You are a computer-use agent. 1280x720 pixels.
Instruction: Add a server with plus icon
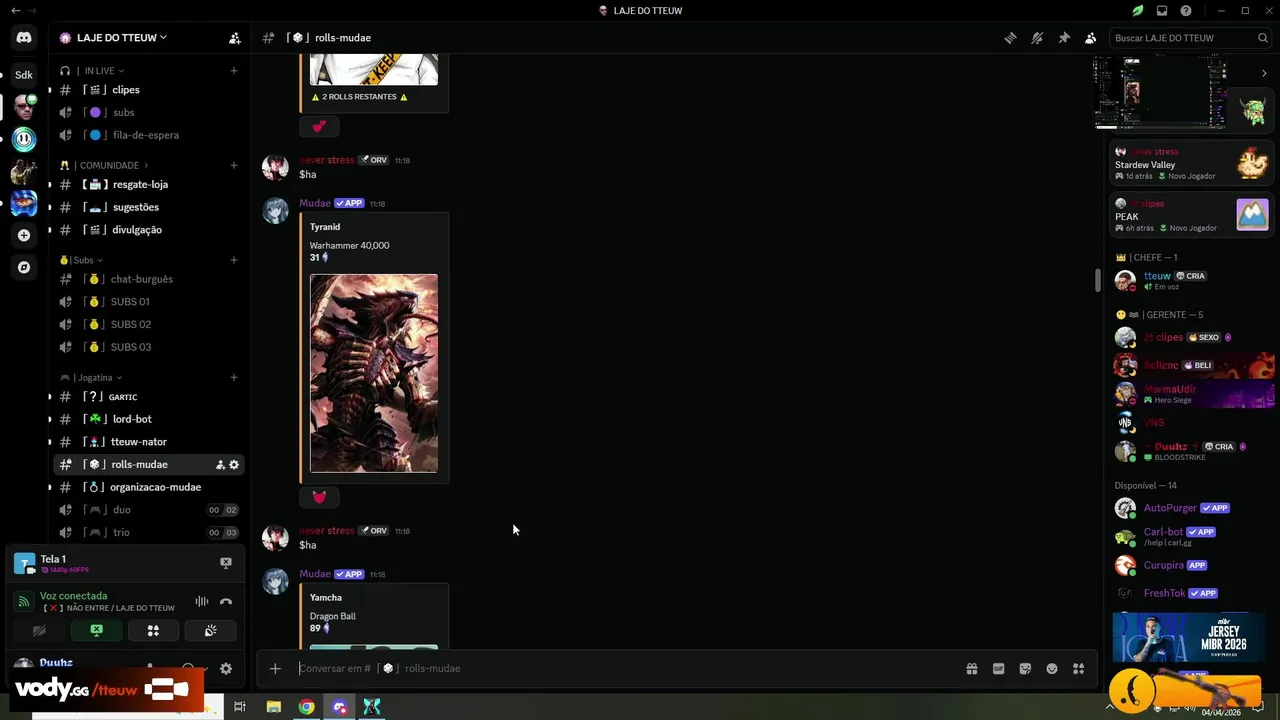click(24, 235)
